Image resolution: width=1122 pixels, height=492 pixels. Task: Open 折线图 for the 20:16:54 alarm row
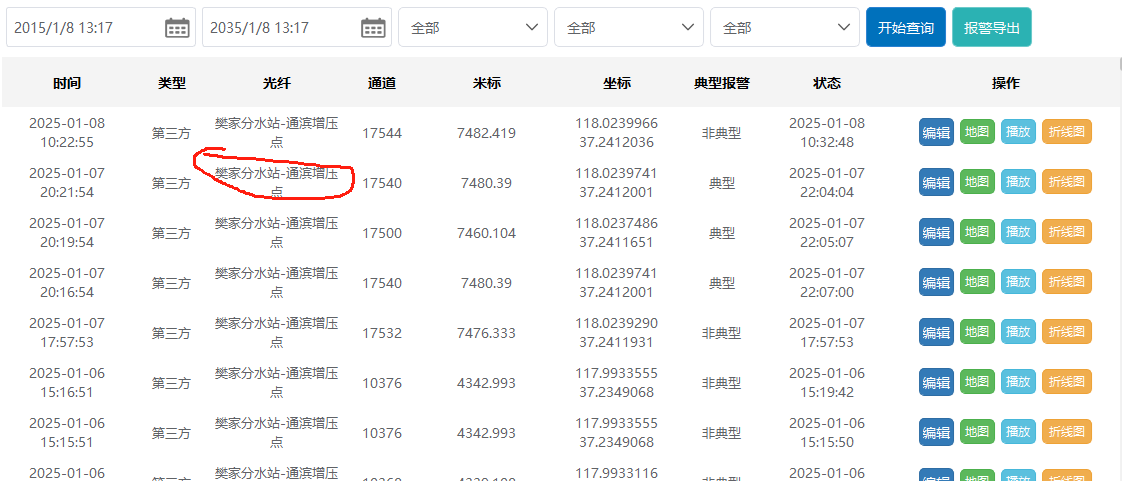1066,282
